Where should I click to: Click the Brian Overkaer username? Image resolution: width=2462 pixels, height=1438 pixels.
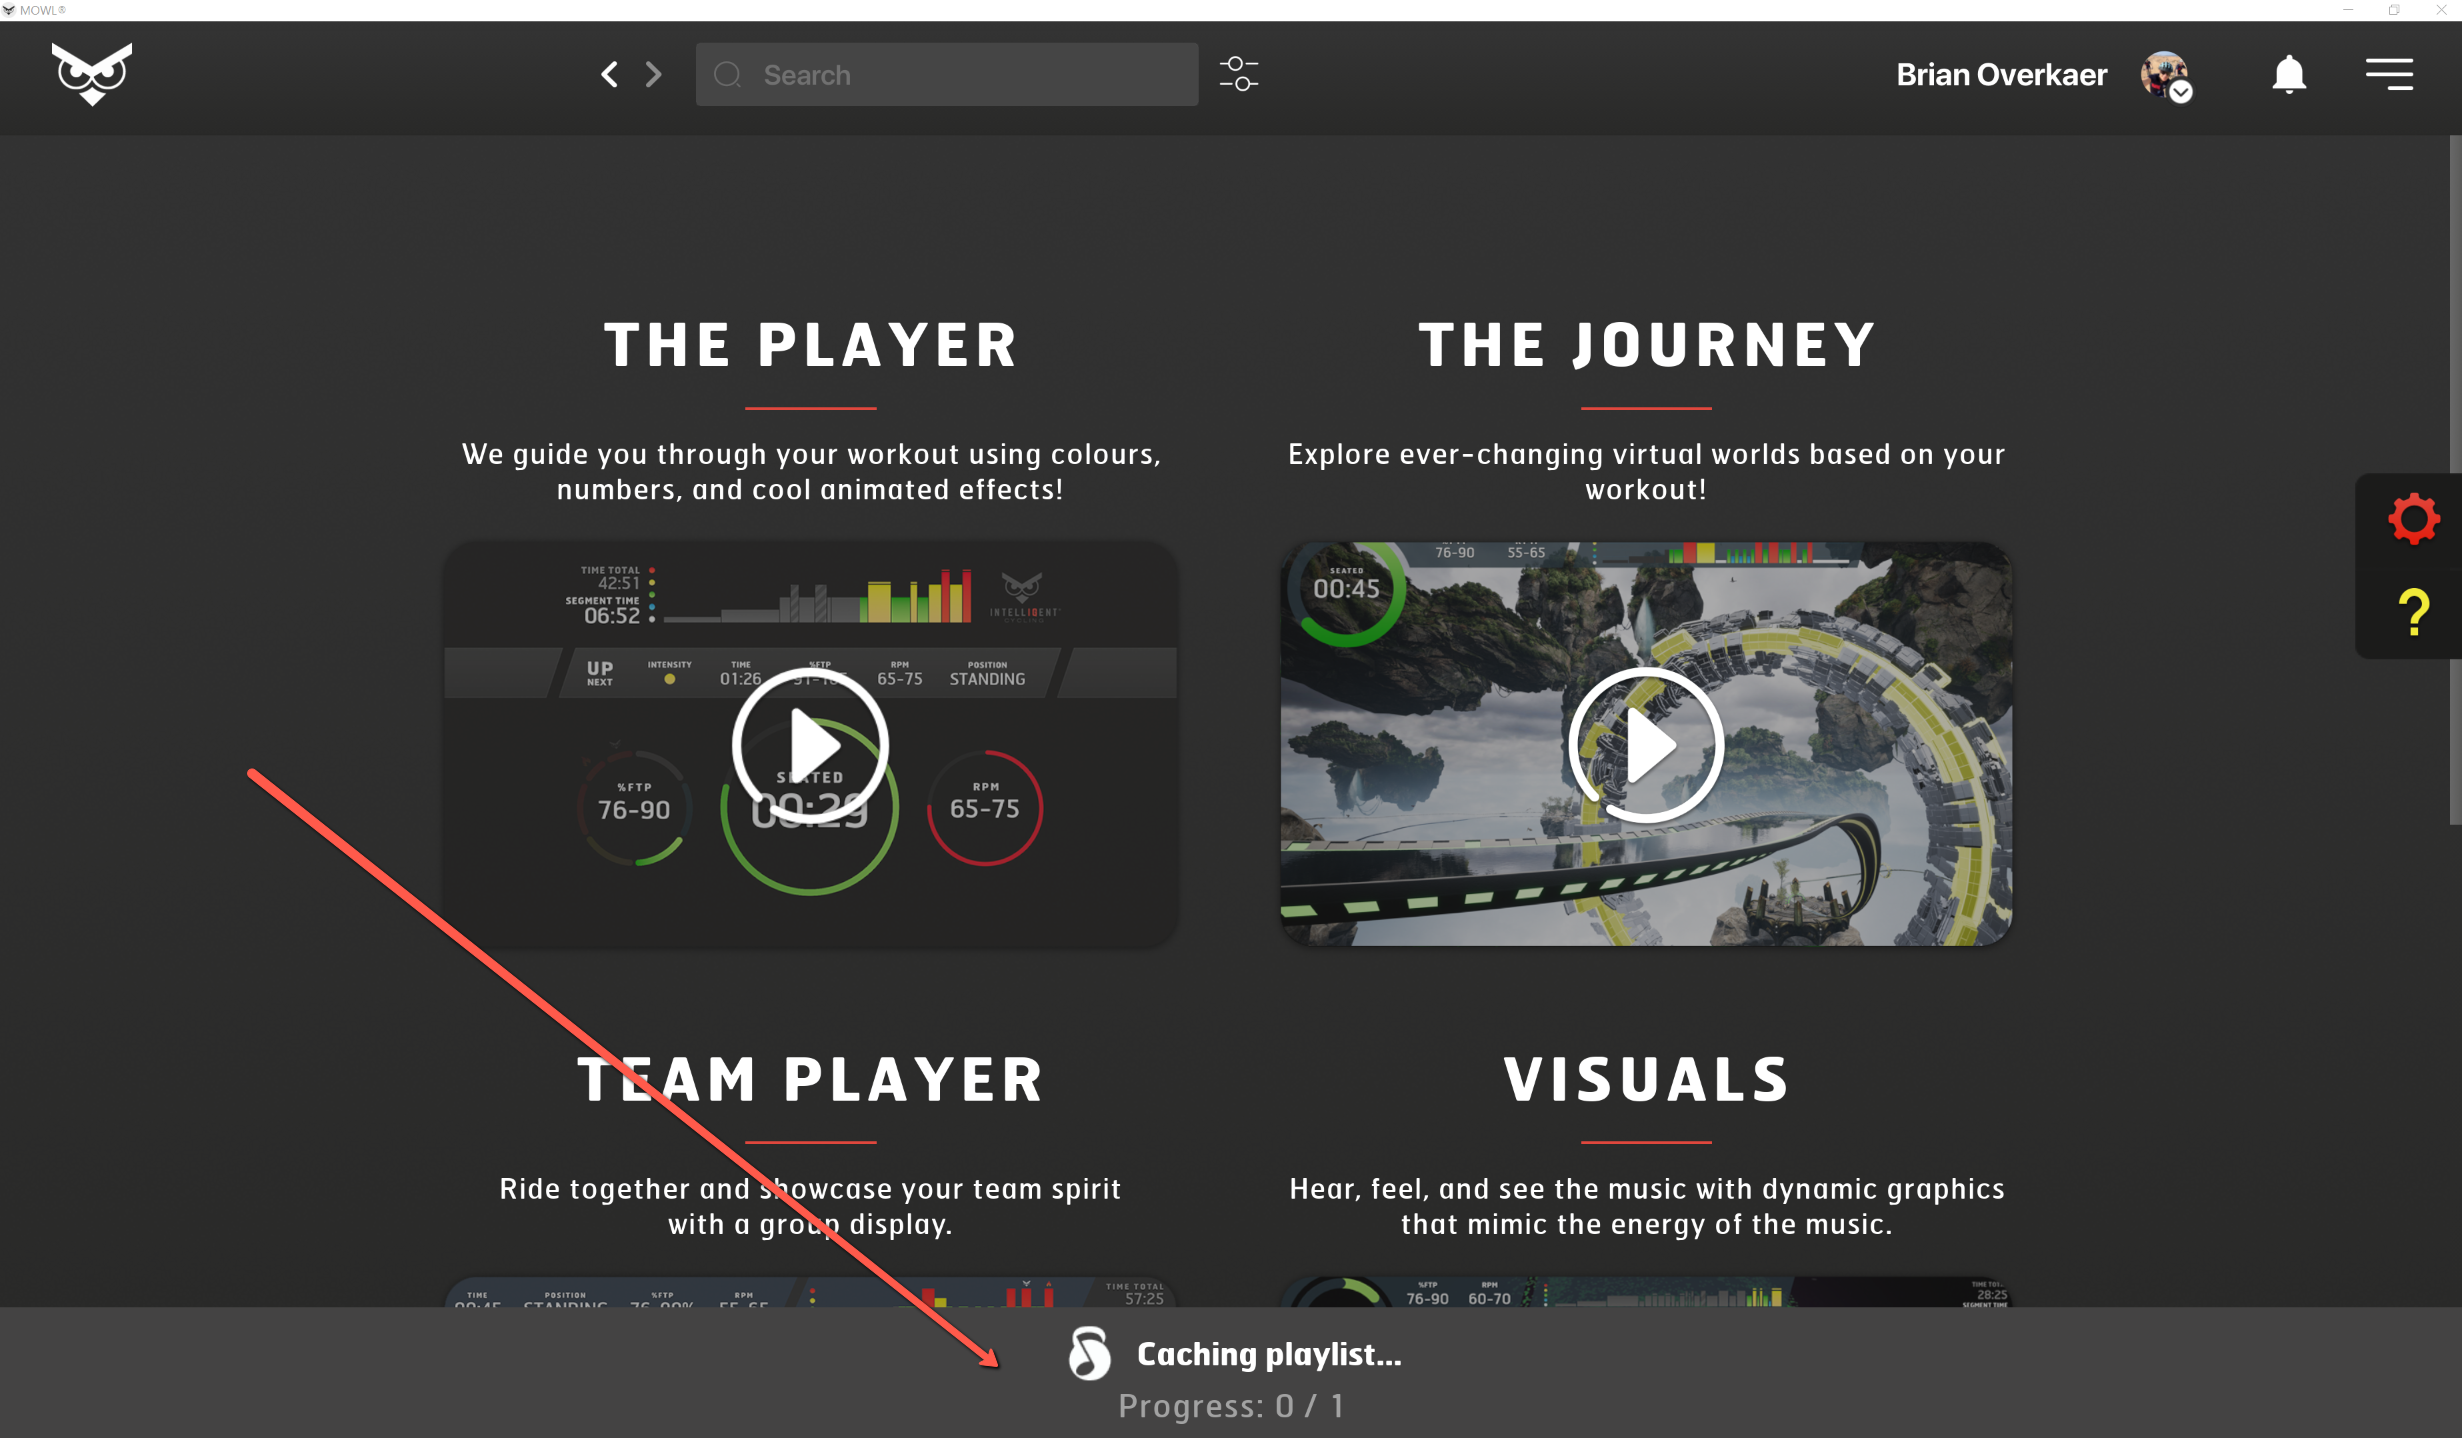(2001, 75)
